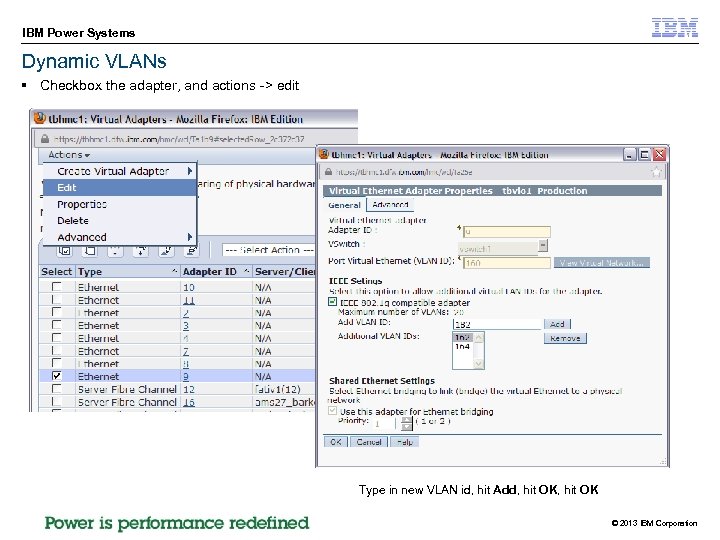The width and height of the screenshot is (720, 540).
Task: Check the Server Fibre Channel 16 row checkbox
Action: (x=56, y=402)
